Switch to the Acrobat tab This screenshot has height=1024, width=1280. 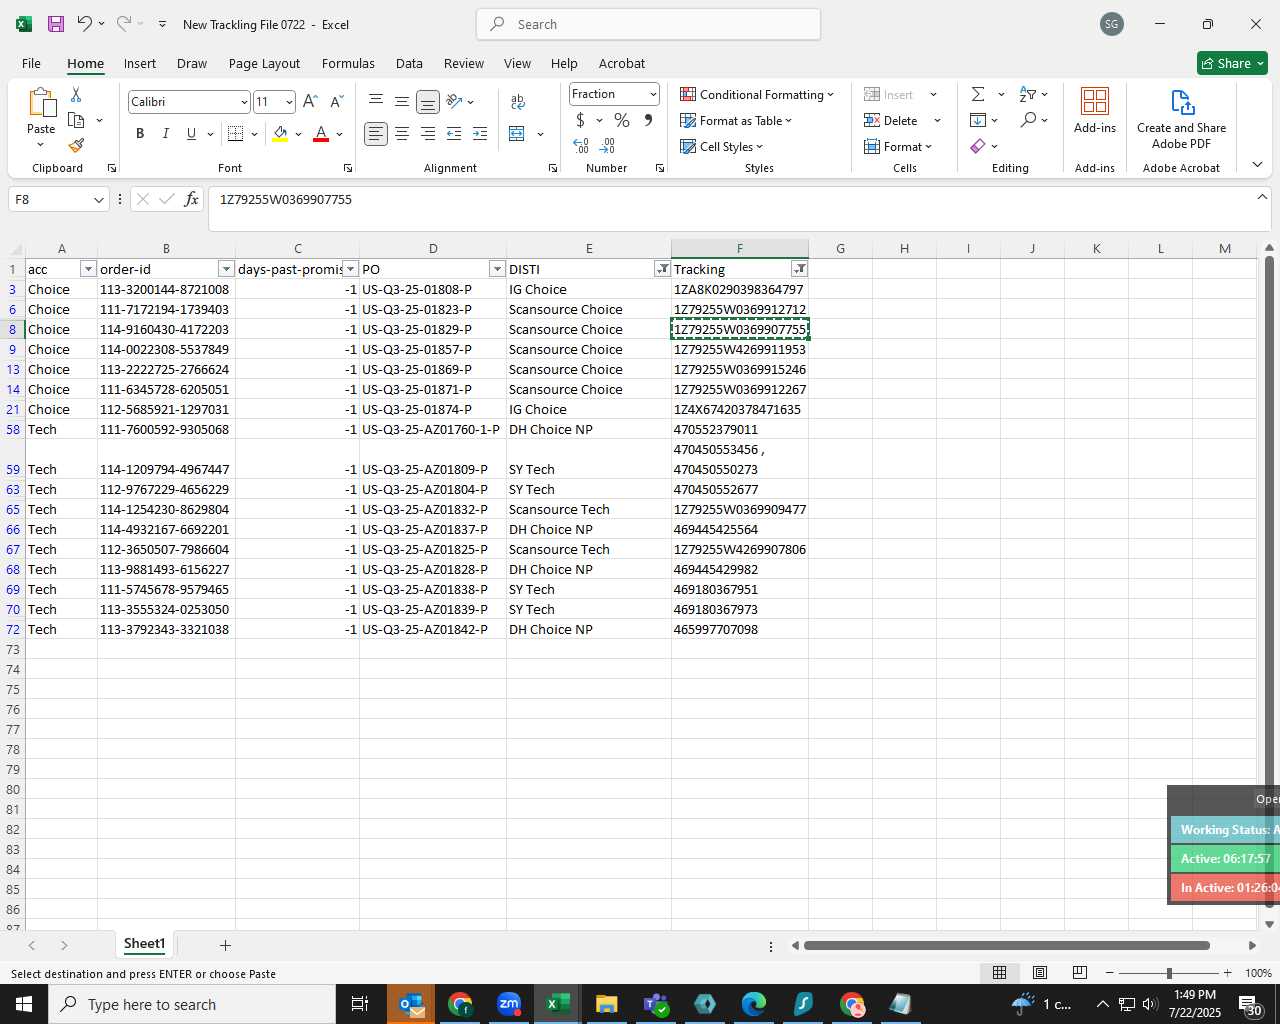(622, 63)
